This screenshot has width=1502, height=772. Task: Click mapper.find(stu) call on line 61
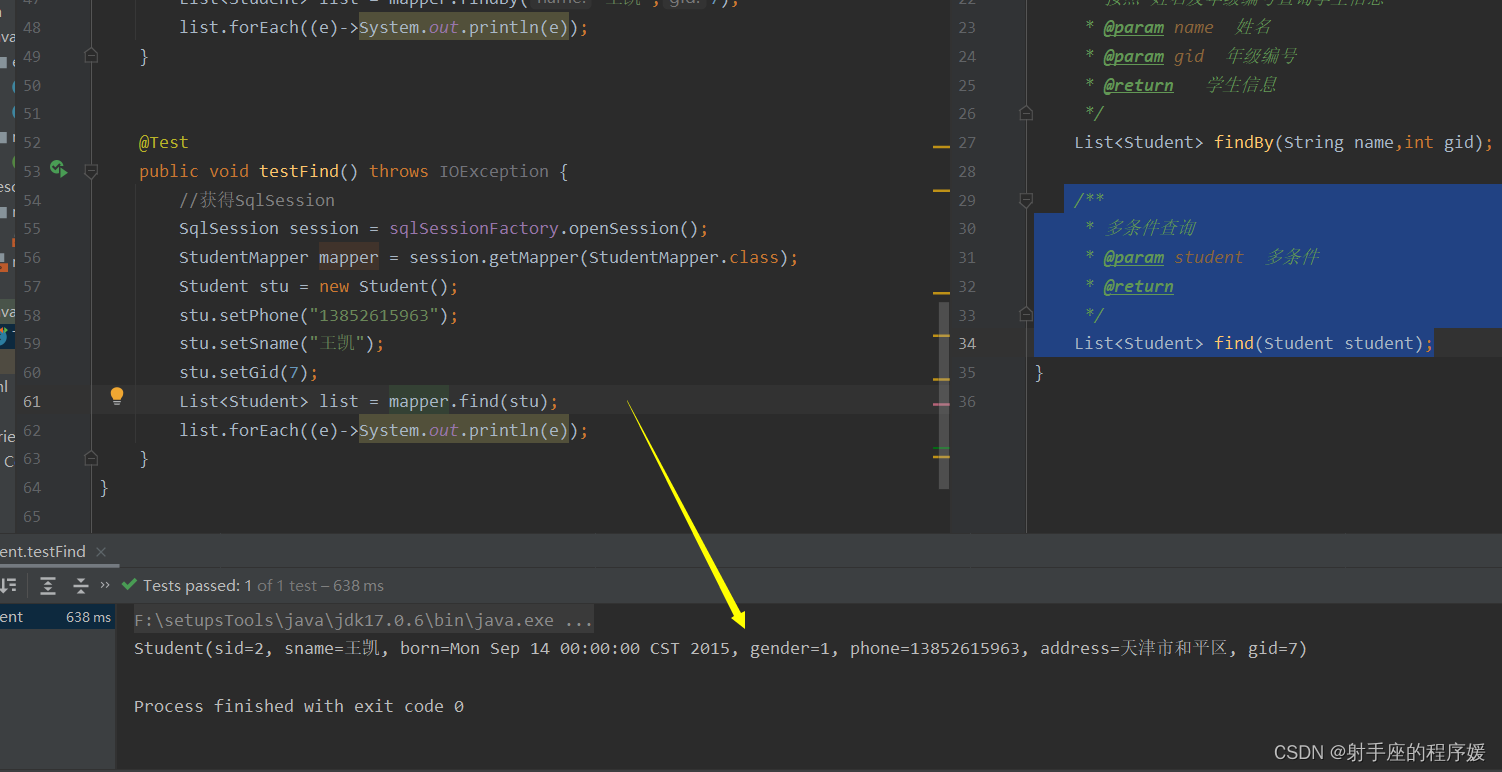(x=469, y=401)
